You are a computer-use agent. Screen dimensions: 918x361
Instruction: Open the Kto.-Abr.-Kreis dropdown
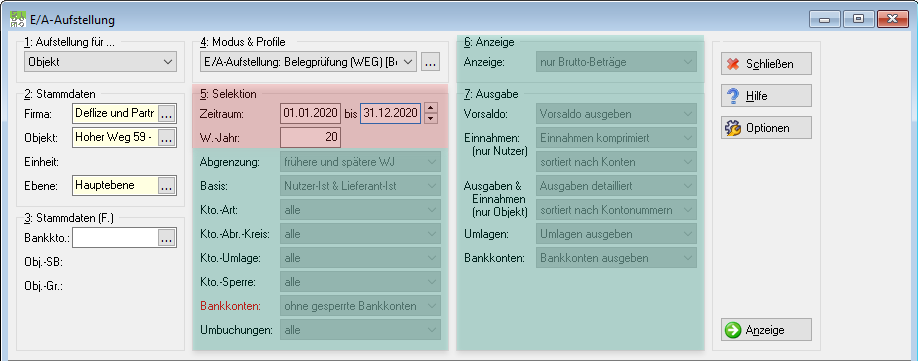pyautogui.click(x=360, y=233)
